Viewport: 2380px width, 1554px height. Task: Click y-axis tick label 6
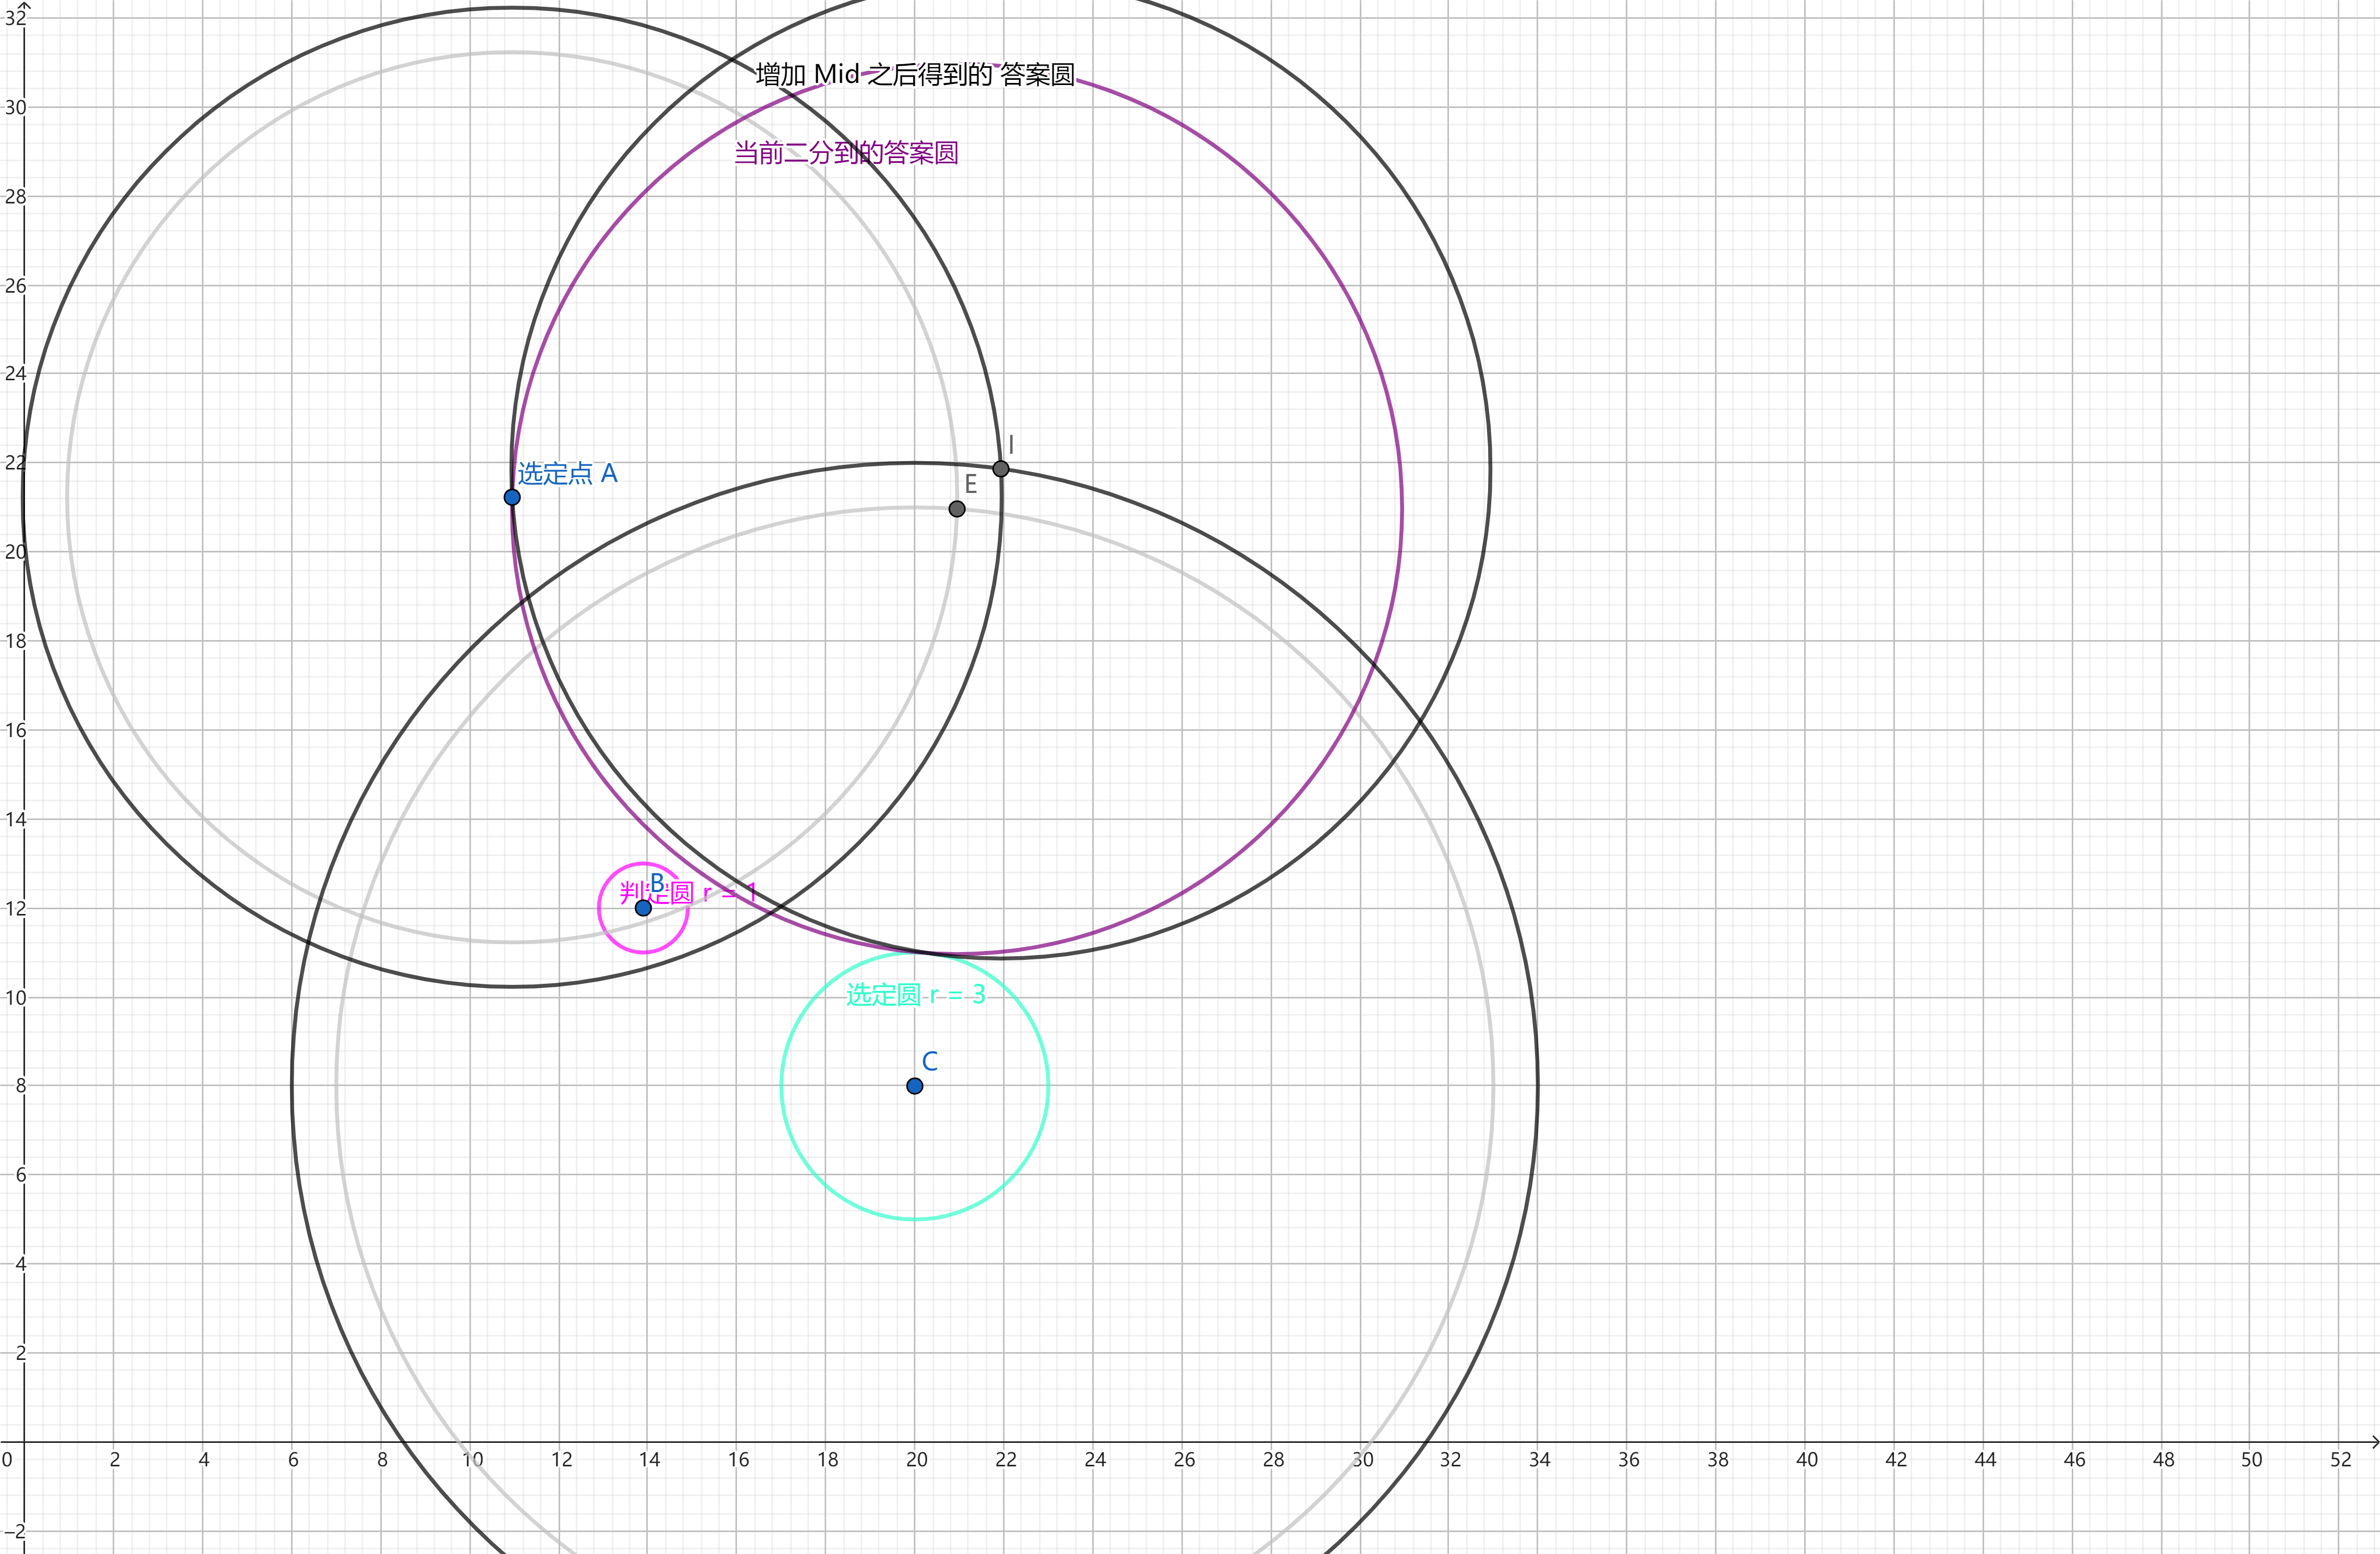click(20, 1175)
